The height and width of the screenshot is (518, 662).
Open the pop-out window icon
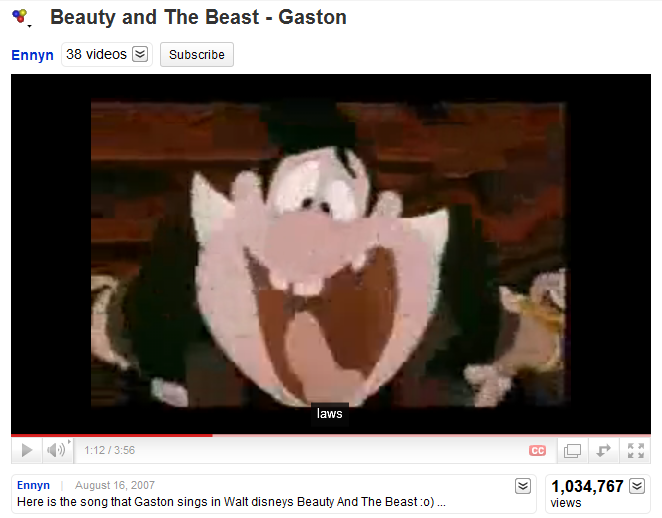[572, 450]
